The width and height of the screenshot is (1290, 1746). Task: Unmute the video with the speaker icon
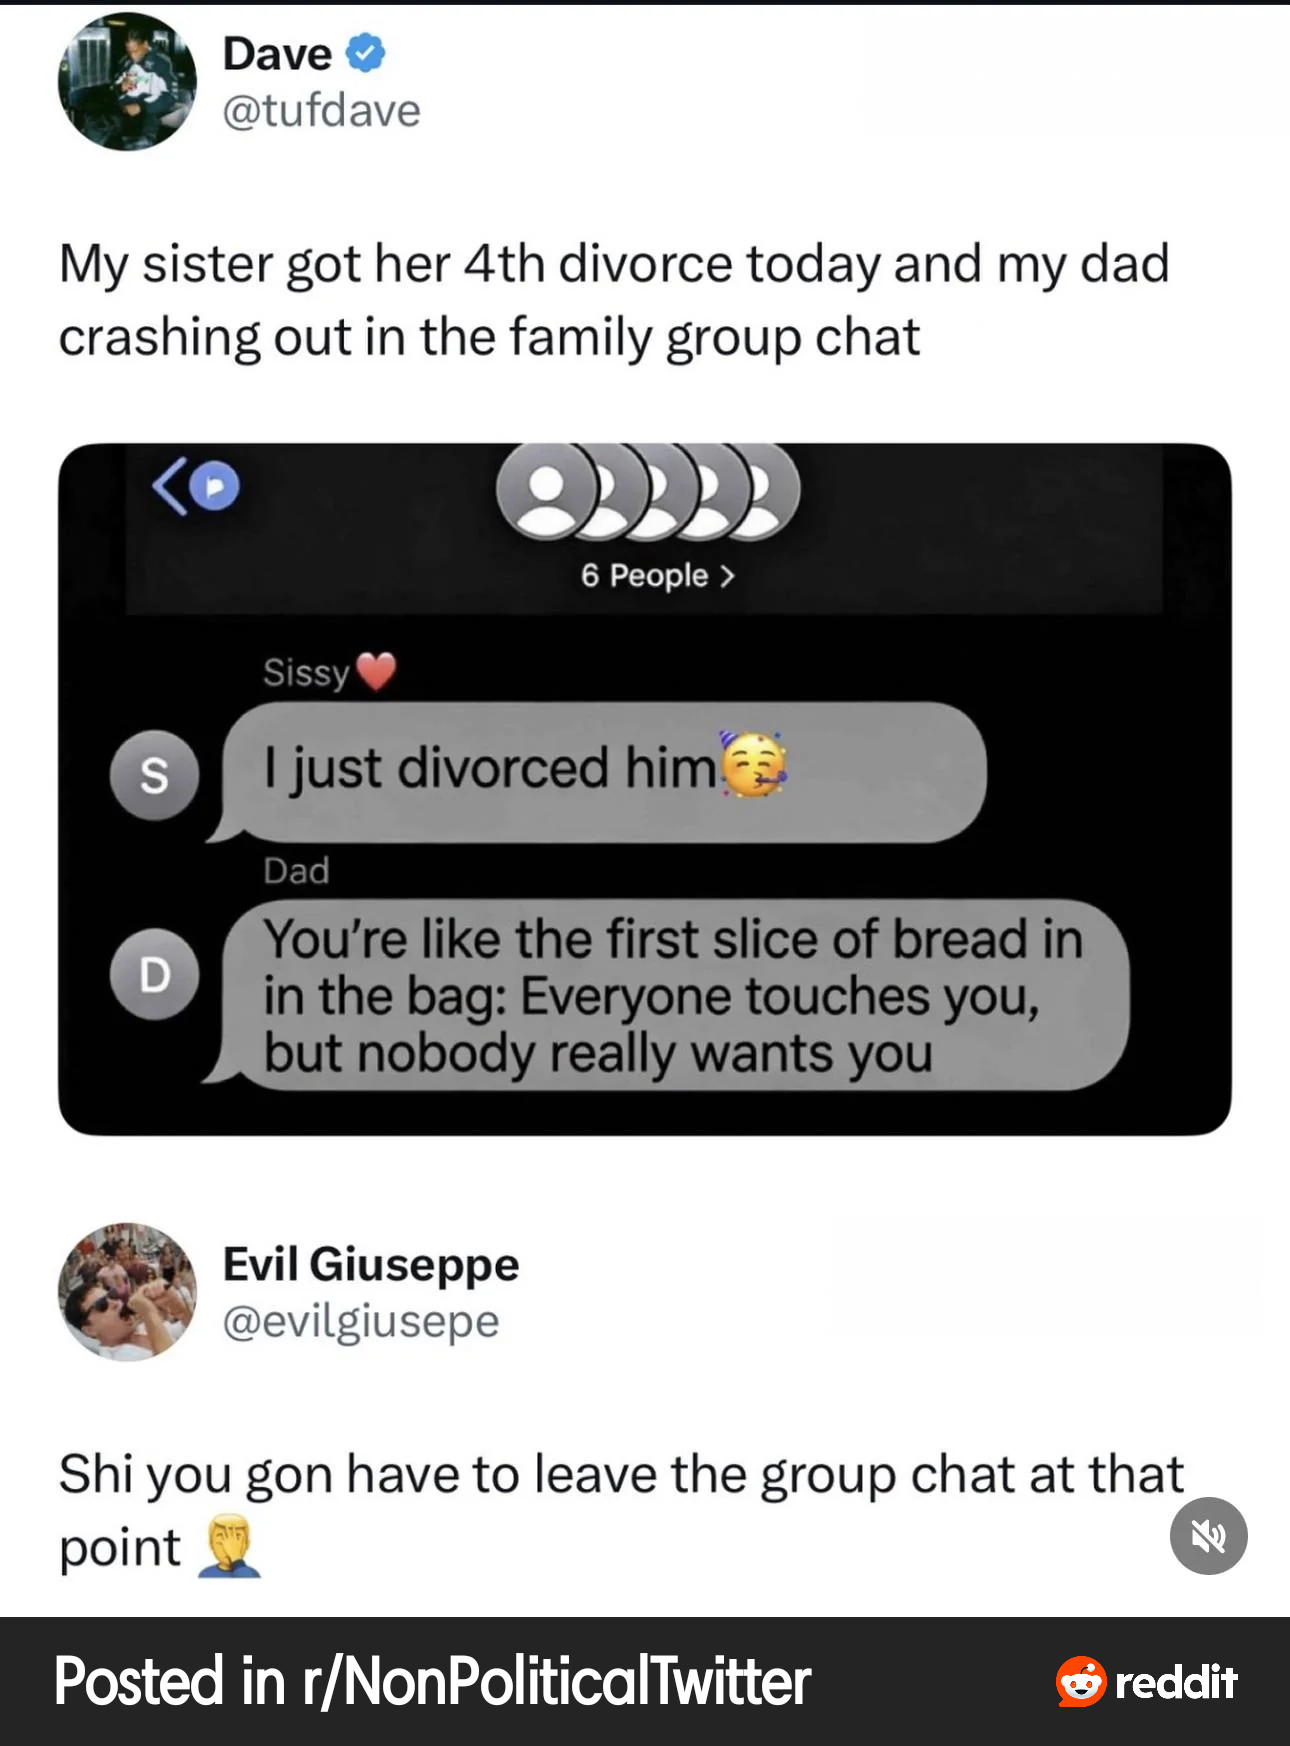point(1208,1535)
